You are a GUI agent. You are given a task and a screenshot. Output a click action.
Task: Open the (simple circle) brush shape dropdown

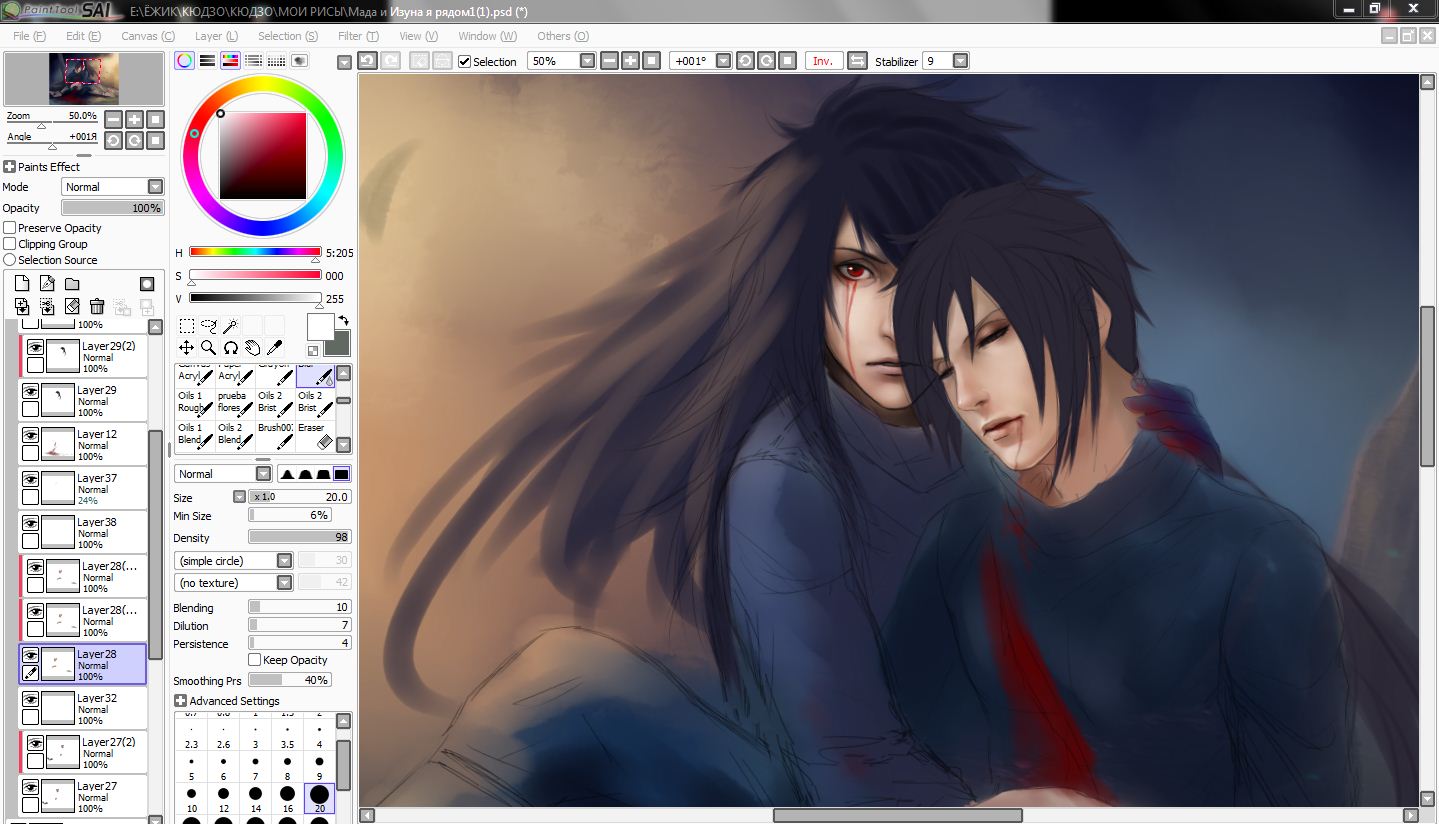click(233, 561)
